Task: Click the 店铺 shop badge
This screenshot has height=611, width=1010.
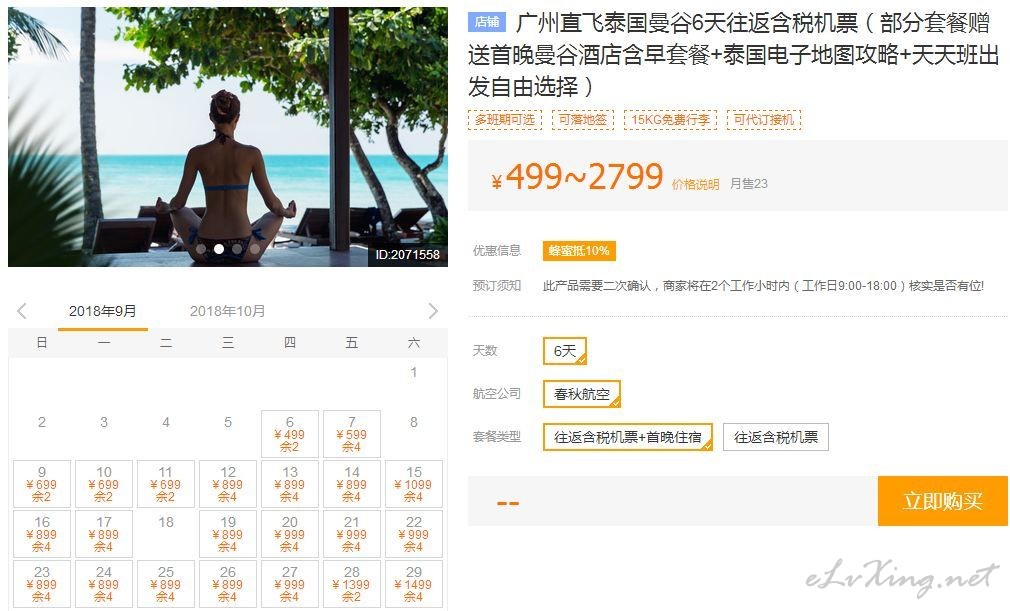Action: pyautogui.click(x=487, y=22)
